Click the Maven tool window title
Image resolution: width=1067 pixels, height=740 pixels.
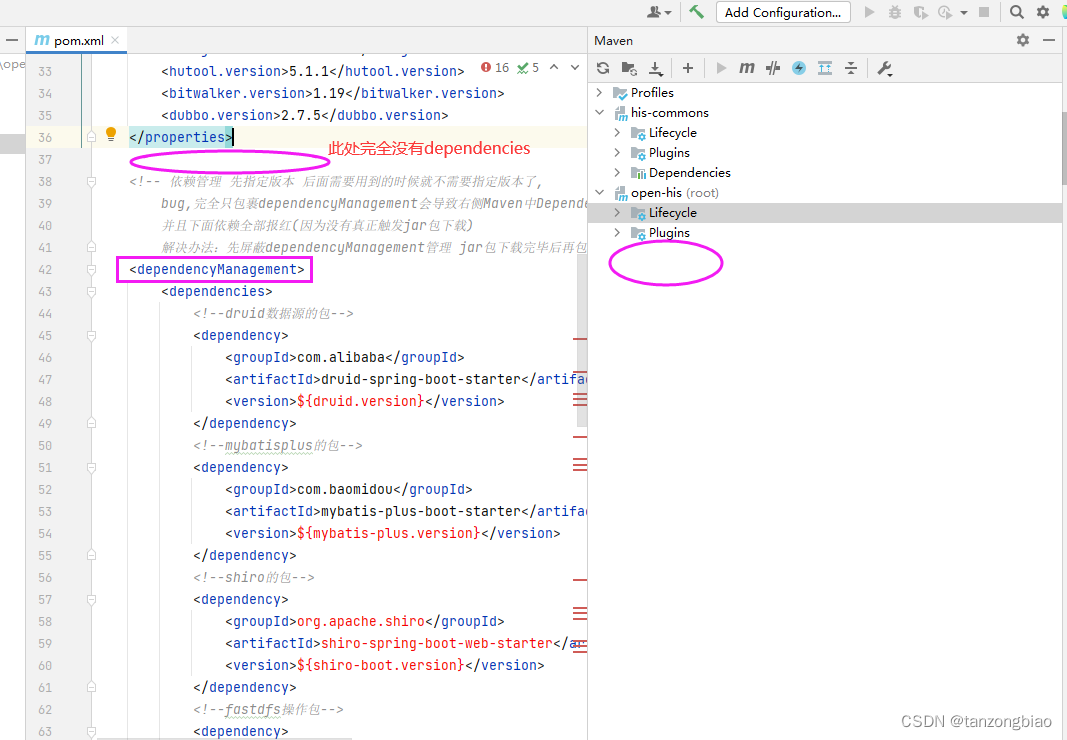(x=614, y=40)
